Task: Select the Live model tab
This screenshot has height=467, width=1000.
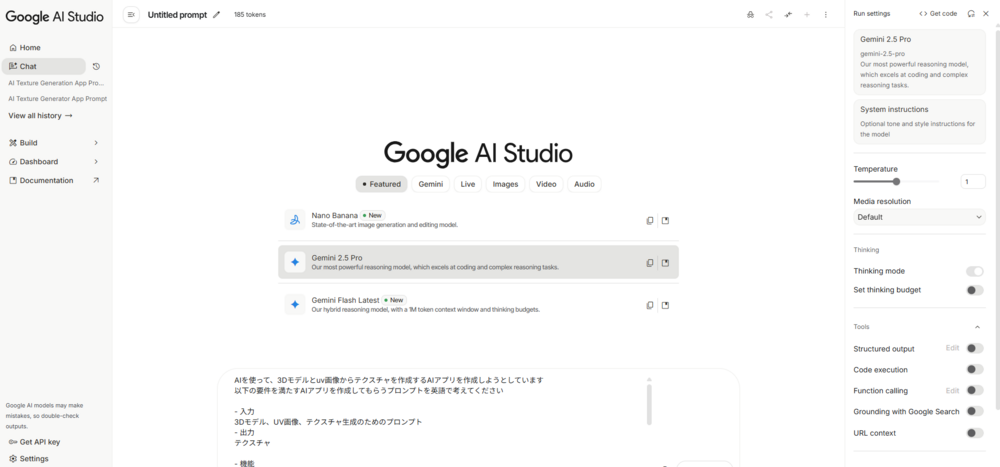Action: click(x=467, y=184)
